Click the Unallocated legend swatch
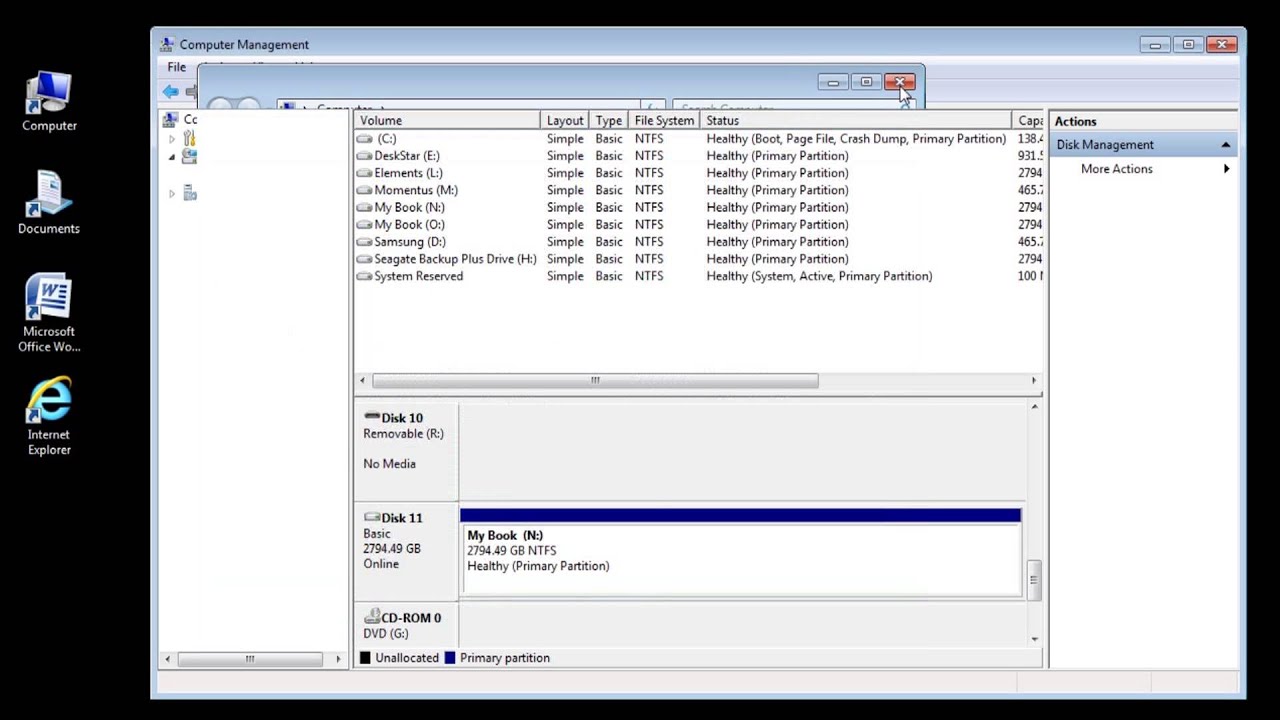The image size is (1280, 720). tap(365, 658)
